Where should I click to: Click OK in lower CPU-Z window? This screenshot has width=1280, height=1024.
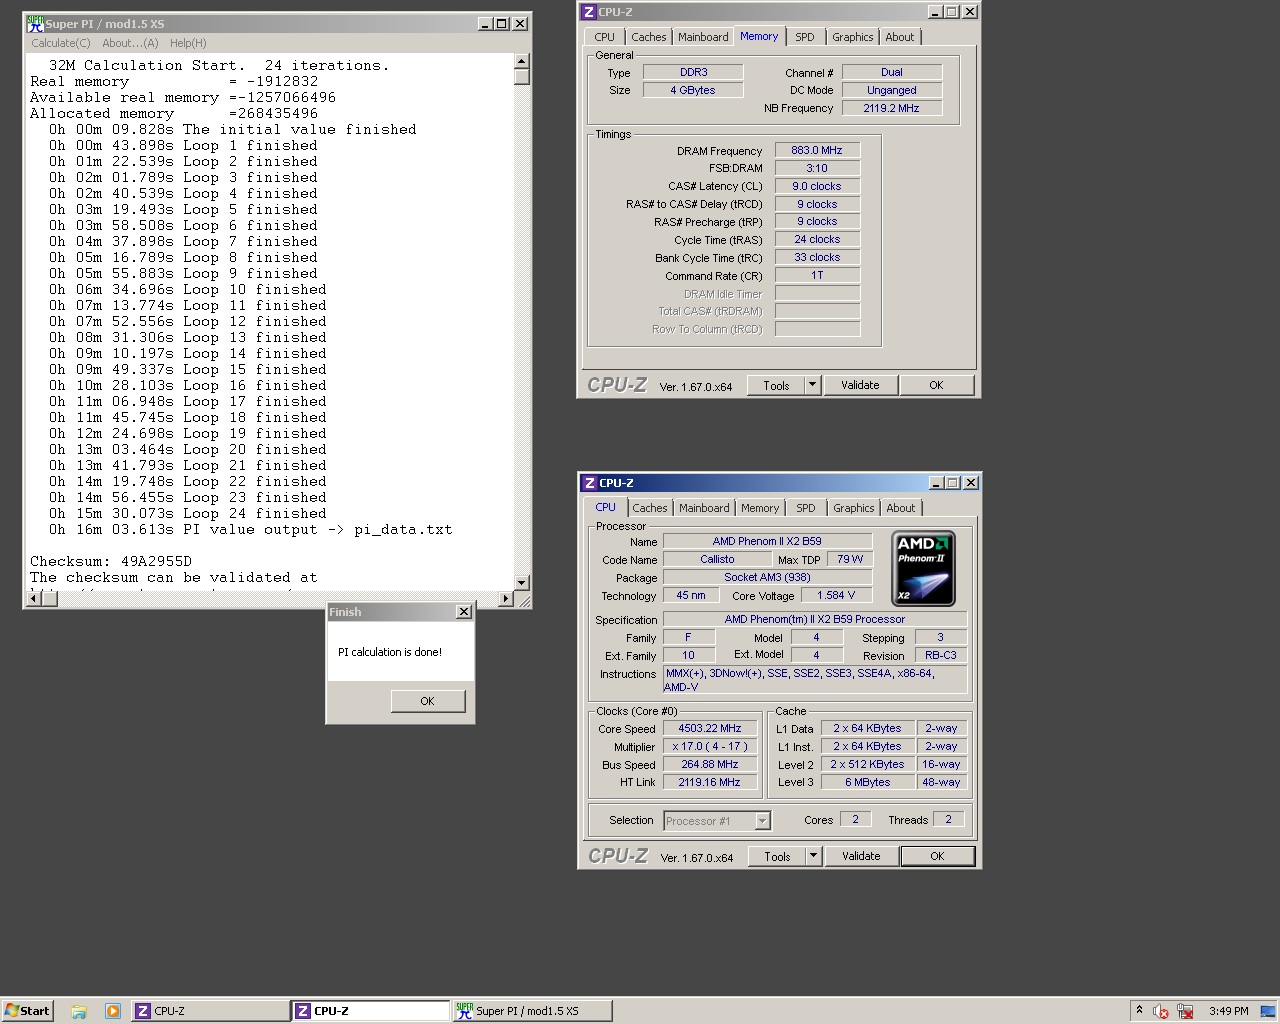coord(937,856)
